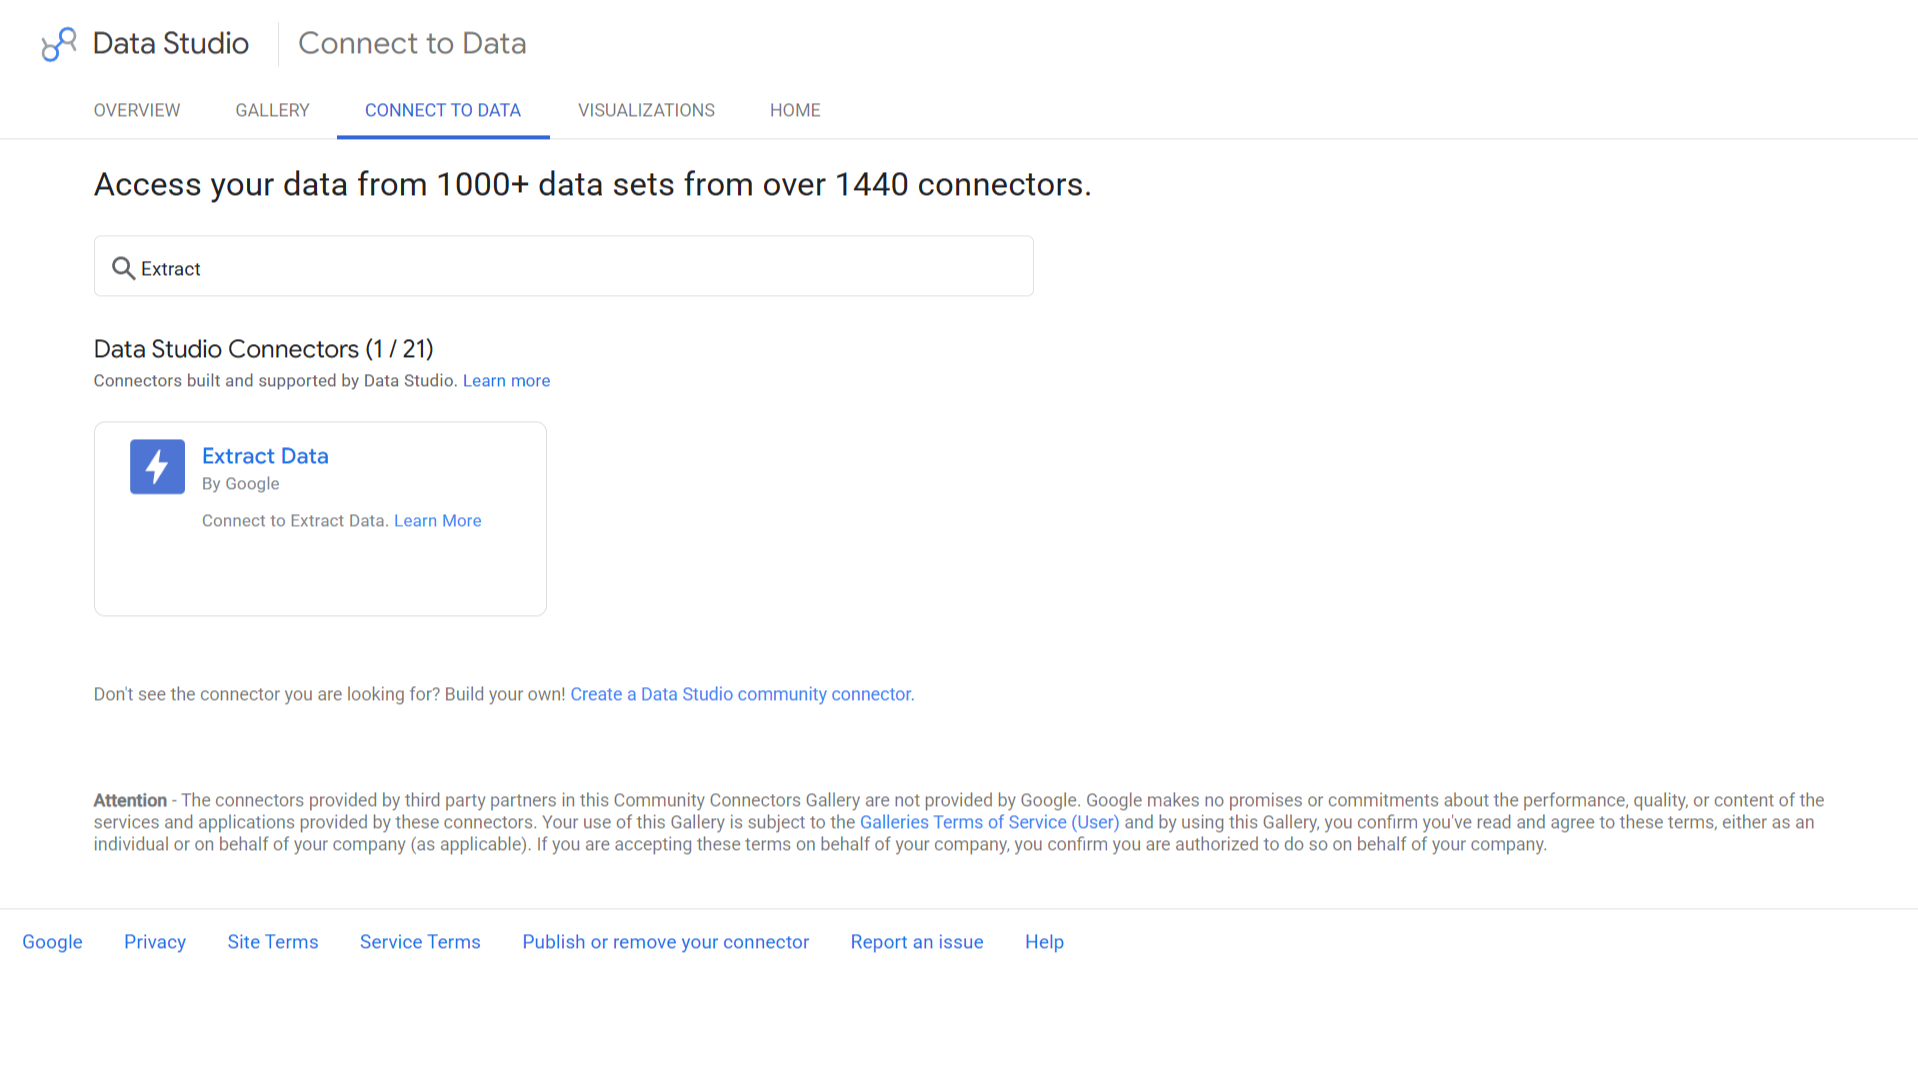Click the Extract Data lightning bolt icon

click(157, 467)
